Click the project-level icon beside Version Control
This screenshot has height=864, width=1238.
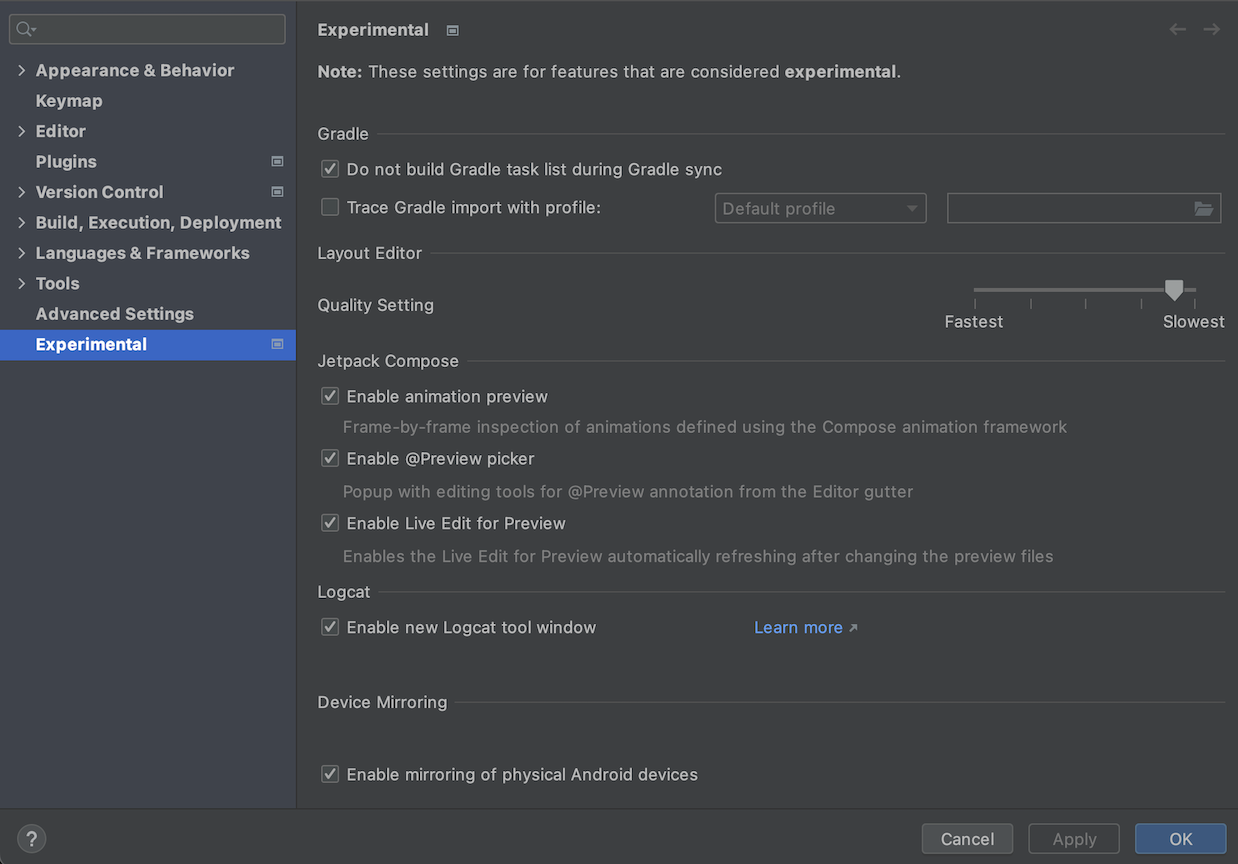tap(277, 192)
